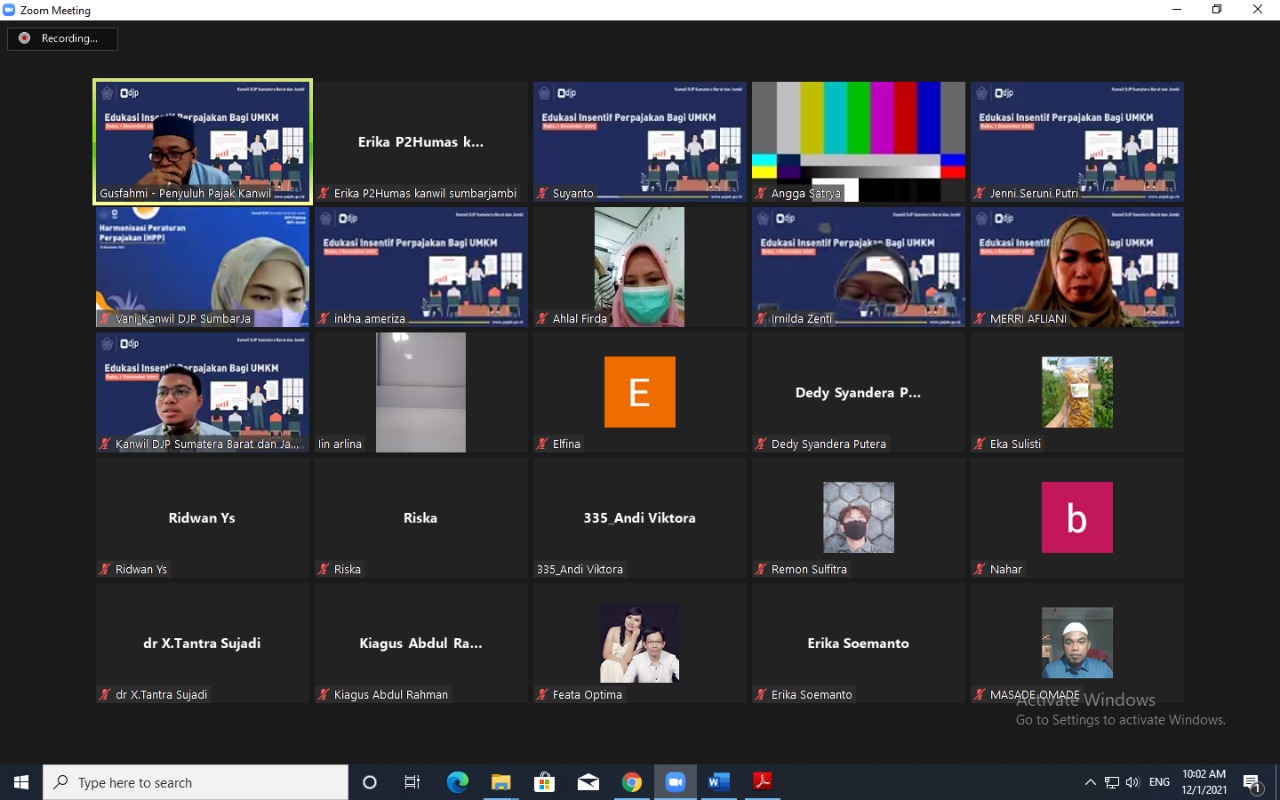Click the Zoom icon in the taskbar
The height and width of the screenshot is (800, 1280).
675,782
